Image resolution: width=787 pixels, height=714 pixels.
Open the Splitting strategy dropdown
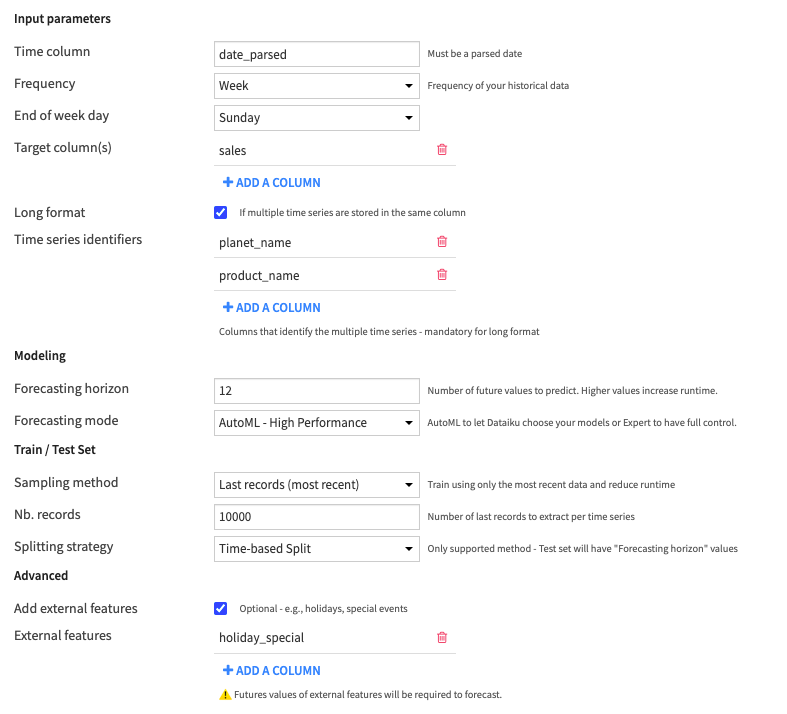tap(316, 549)
